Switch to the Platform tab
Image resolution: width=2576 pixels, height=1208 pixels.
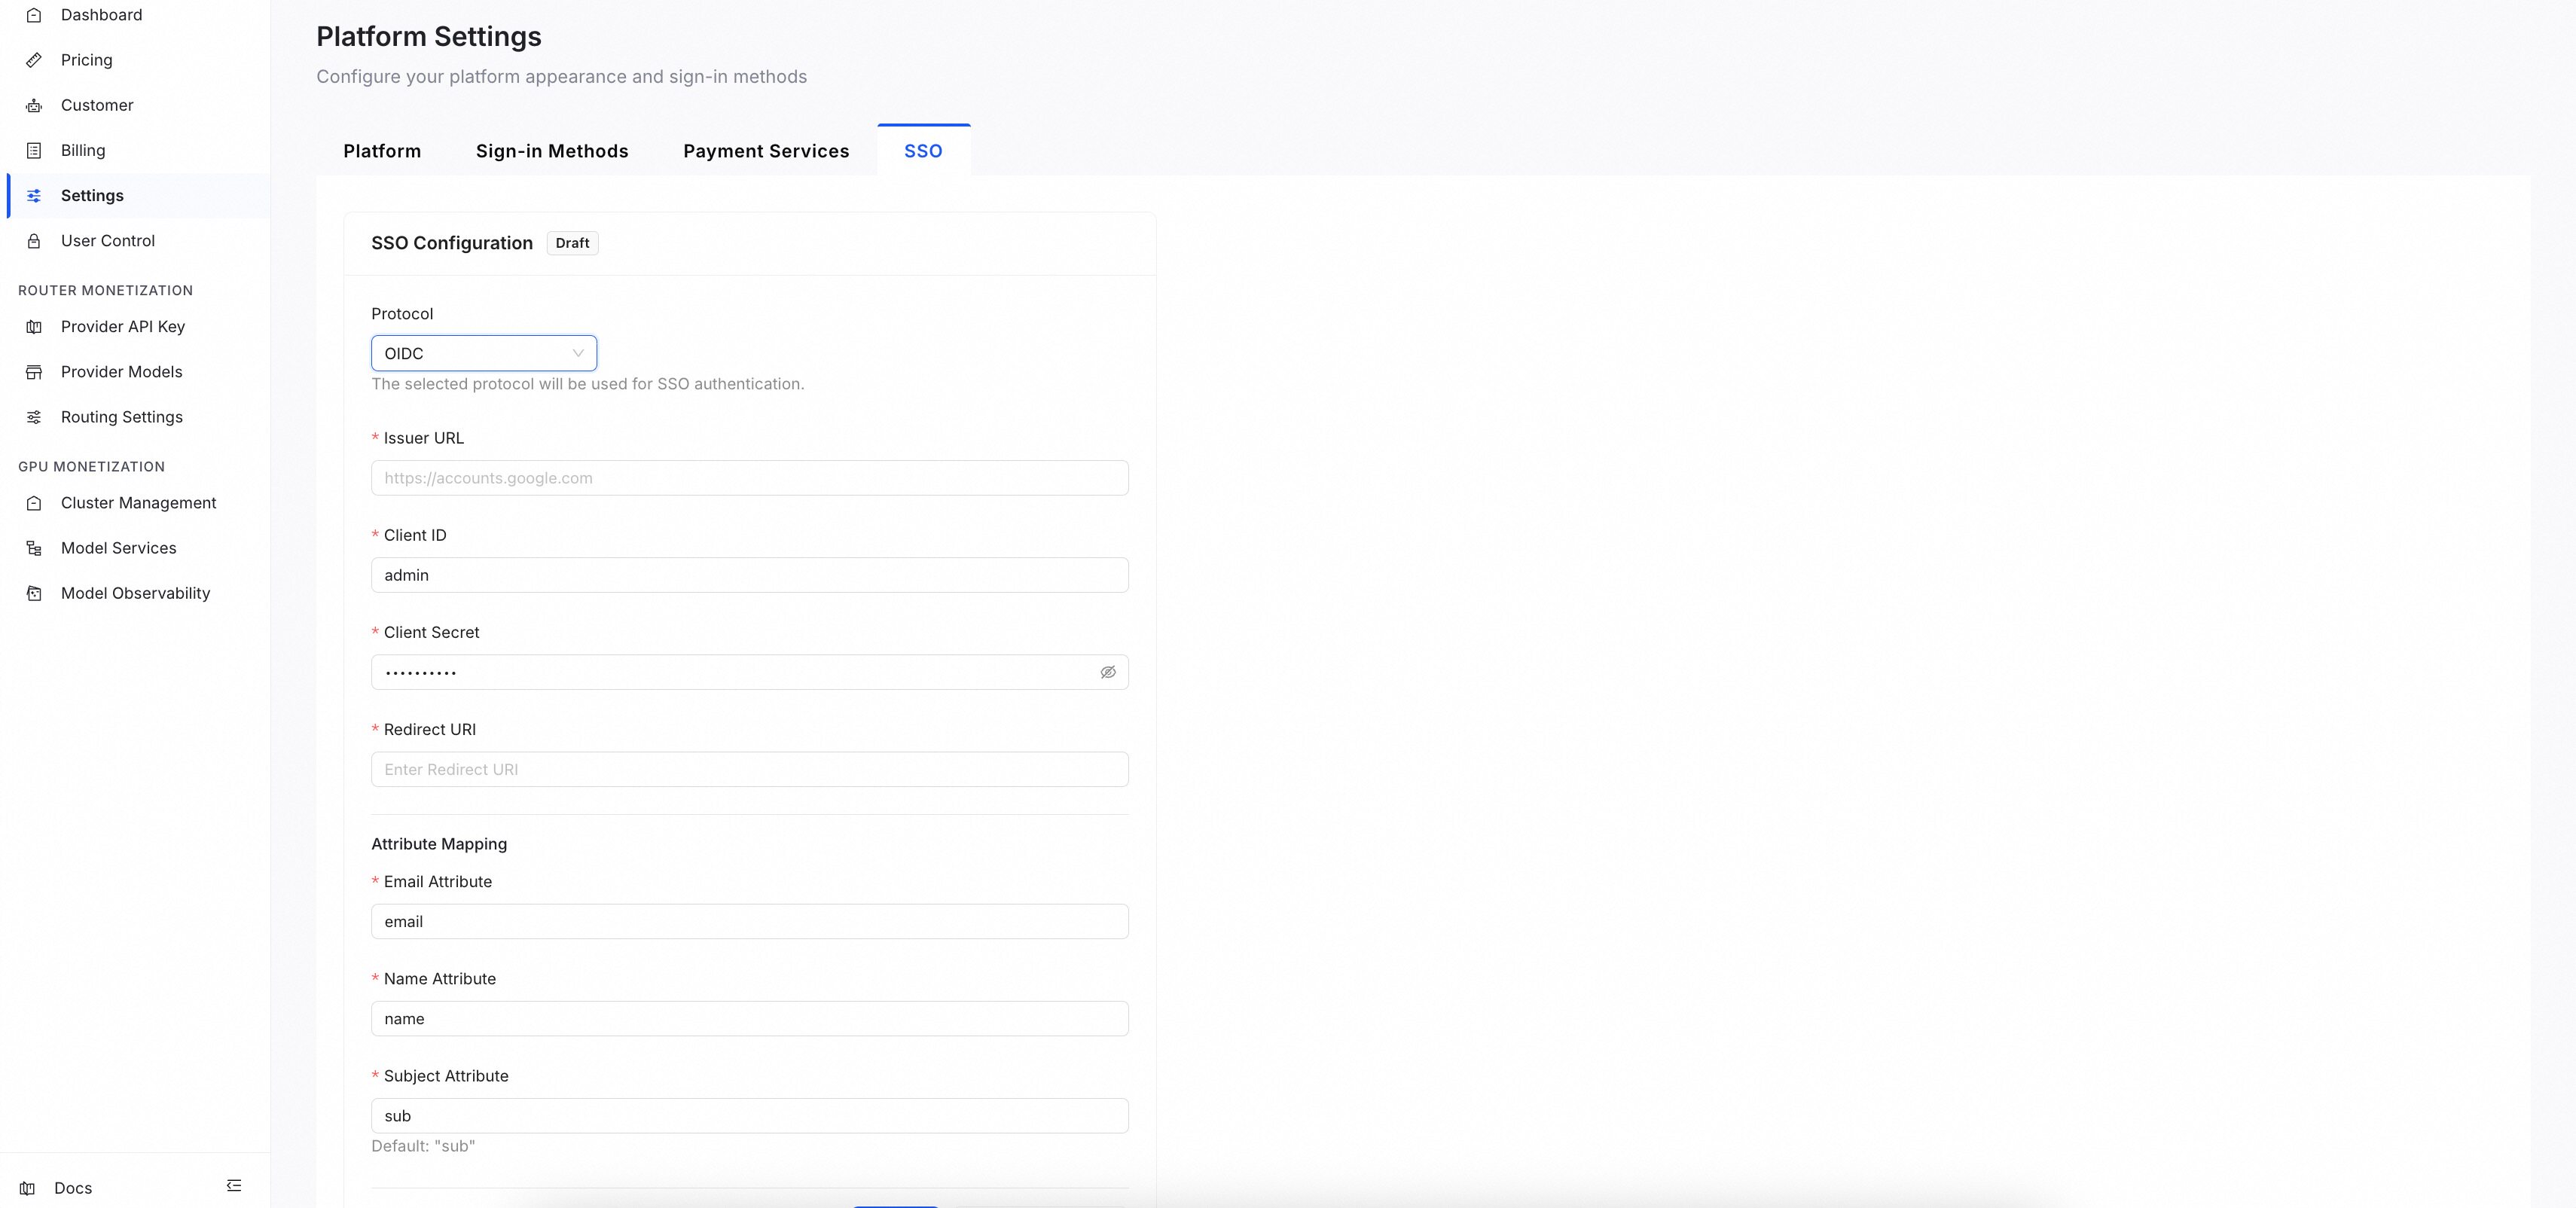pos(382,151)
